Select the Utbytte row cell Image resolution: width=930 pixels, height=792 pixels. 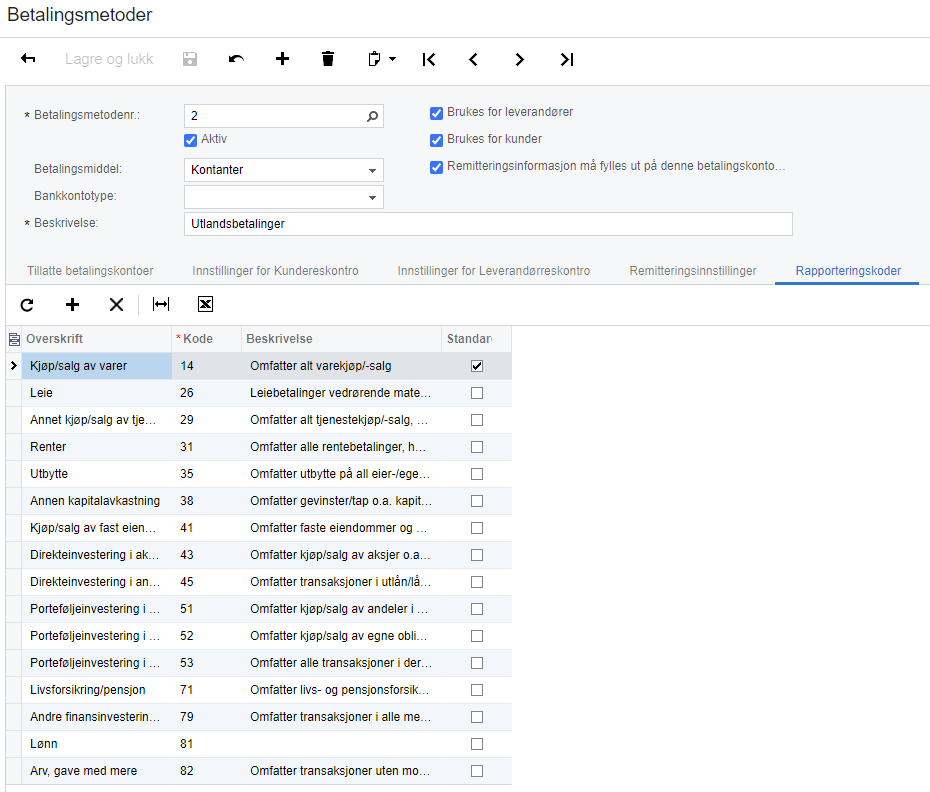[97, 474]
